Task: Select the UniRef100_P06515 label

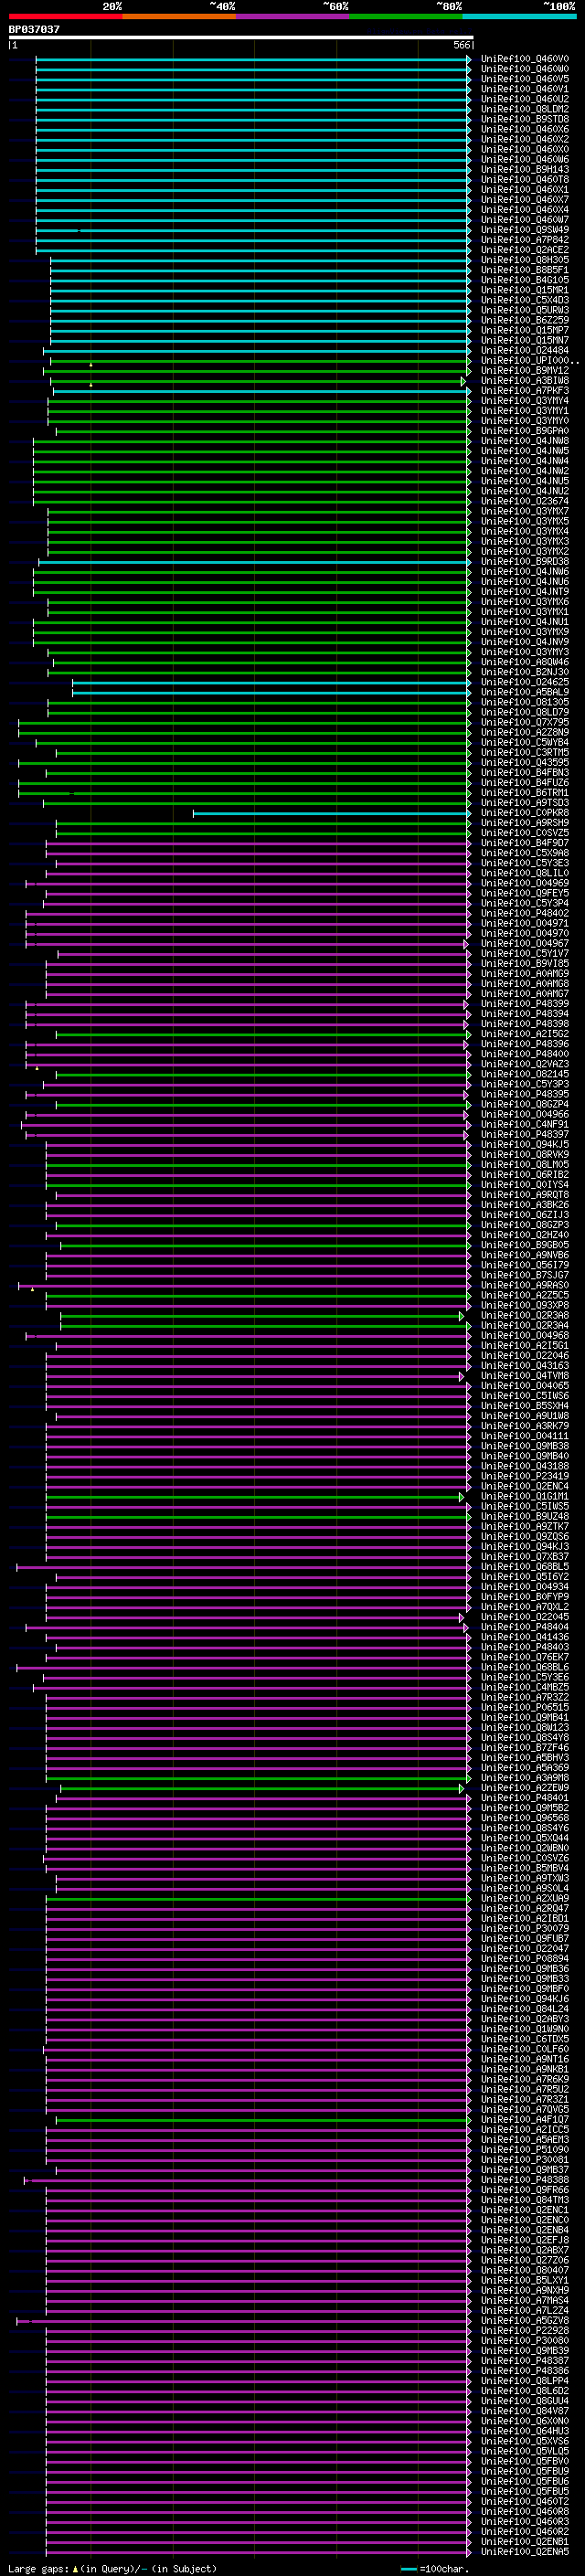Action: (525, 1708)
